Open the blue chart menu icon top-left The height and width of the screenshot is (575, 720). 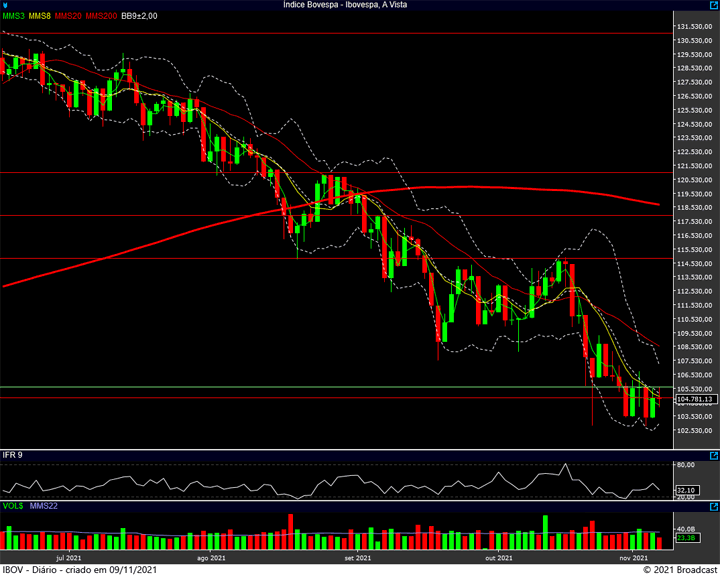[5, 5]
